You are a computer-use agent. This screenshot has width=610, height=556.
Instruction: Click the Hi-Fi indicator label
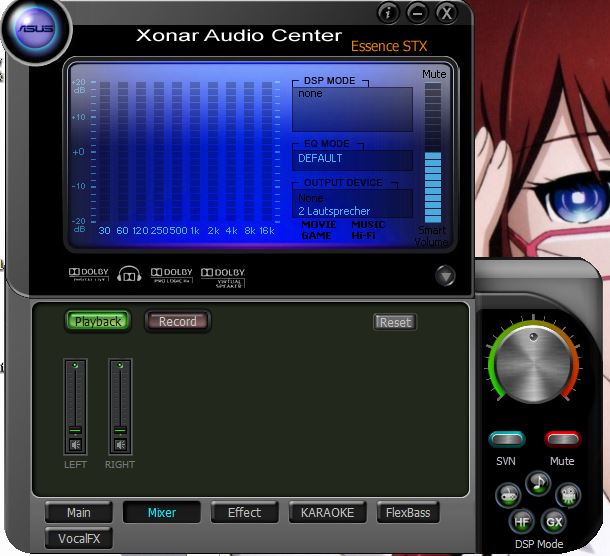(x=363, y=236)
